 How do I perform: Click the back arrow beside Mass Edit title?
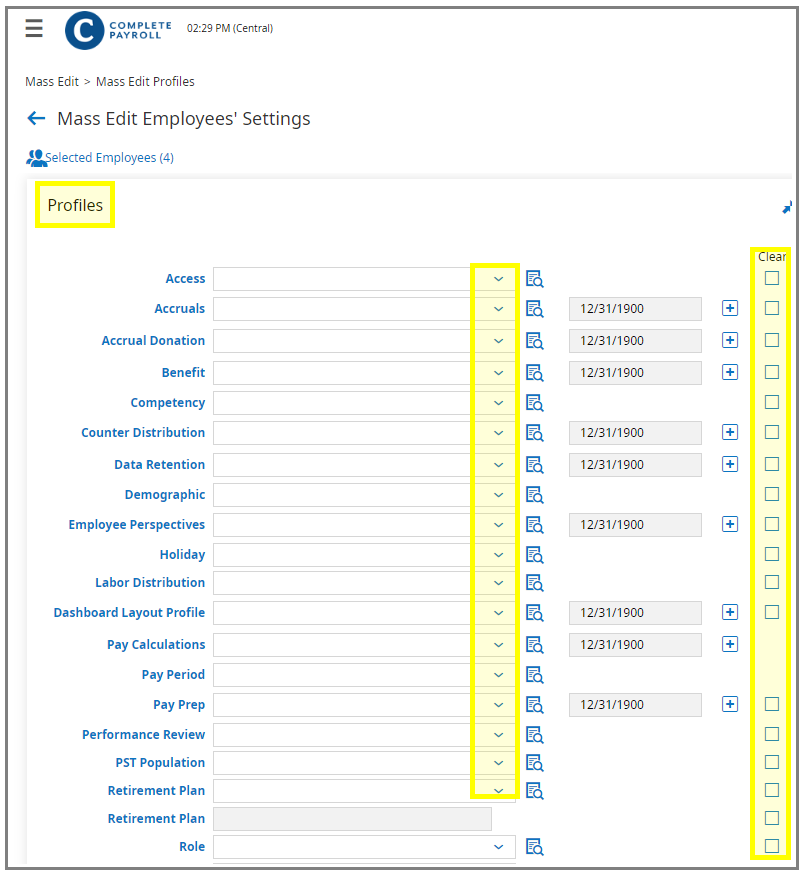36,118
